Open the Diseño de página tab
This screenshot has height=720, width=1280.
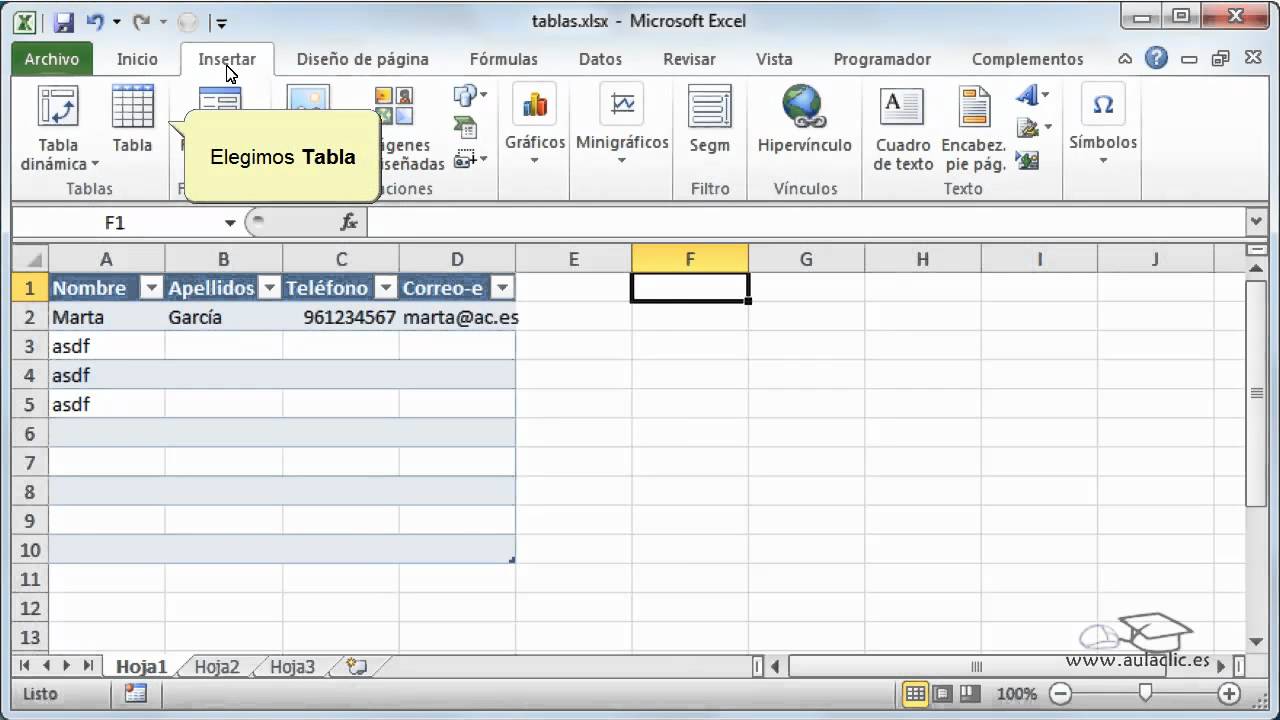[x=363, y=59]
